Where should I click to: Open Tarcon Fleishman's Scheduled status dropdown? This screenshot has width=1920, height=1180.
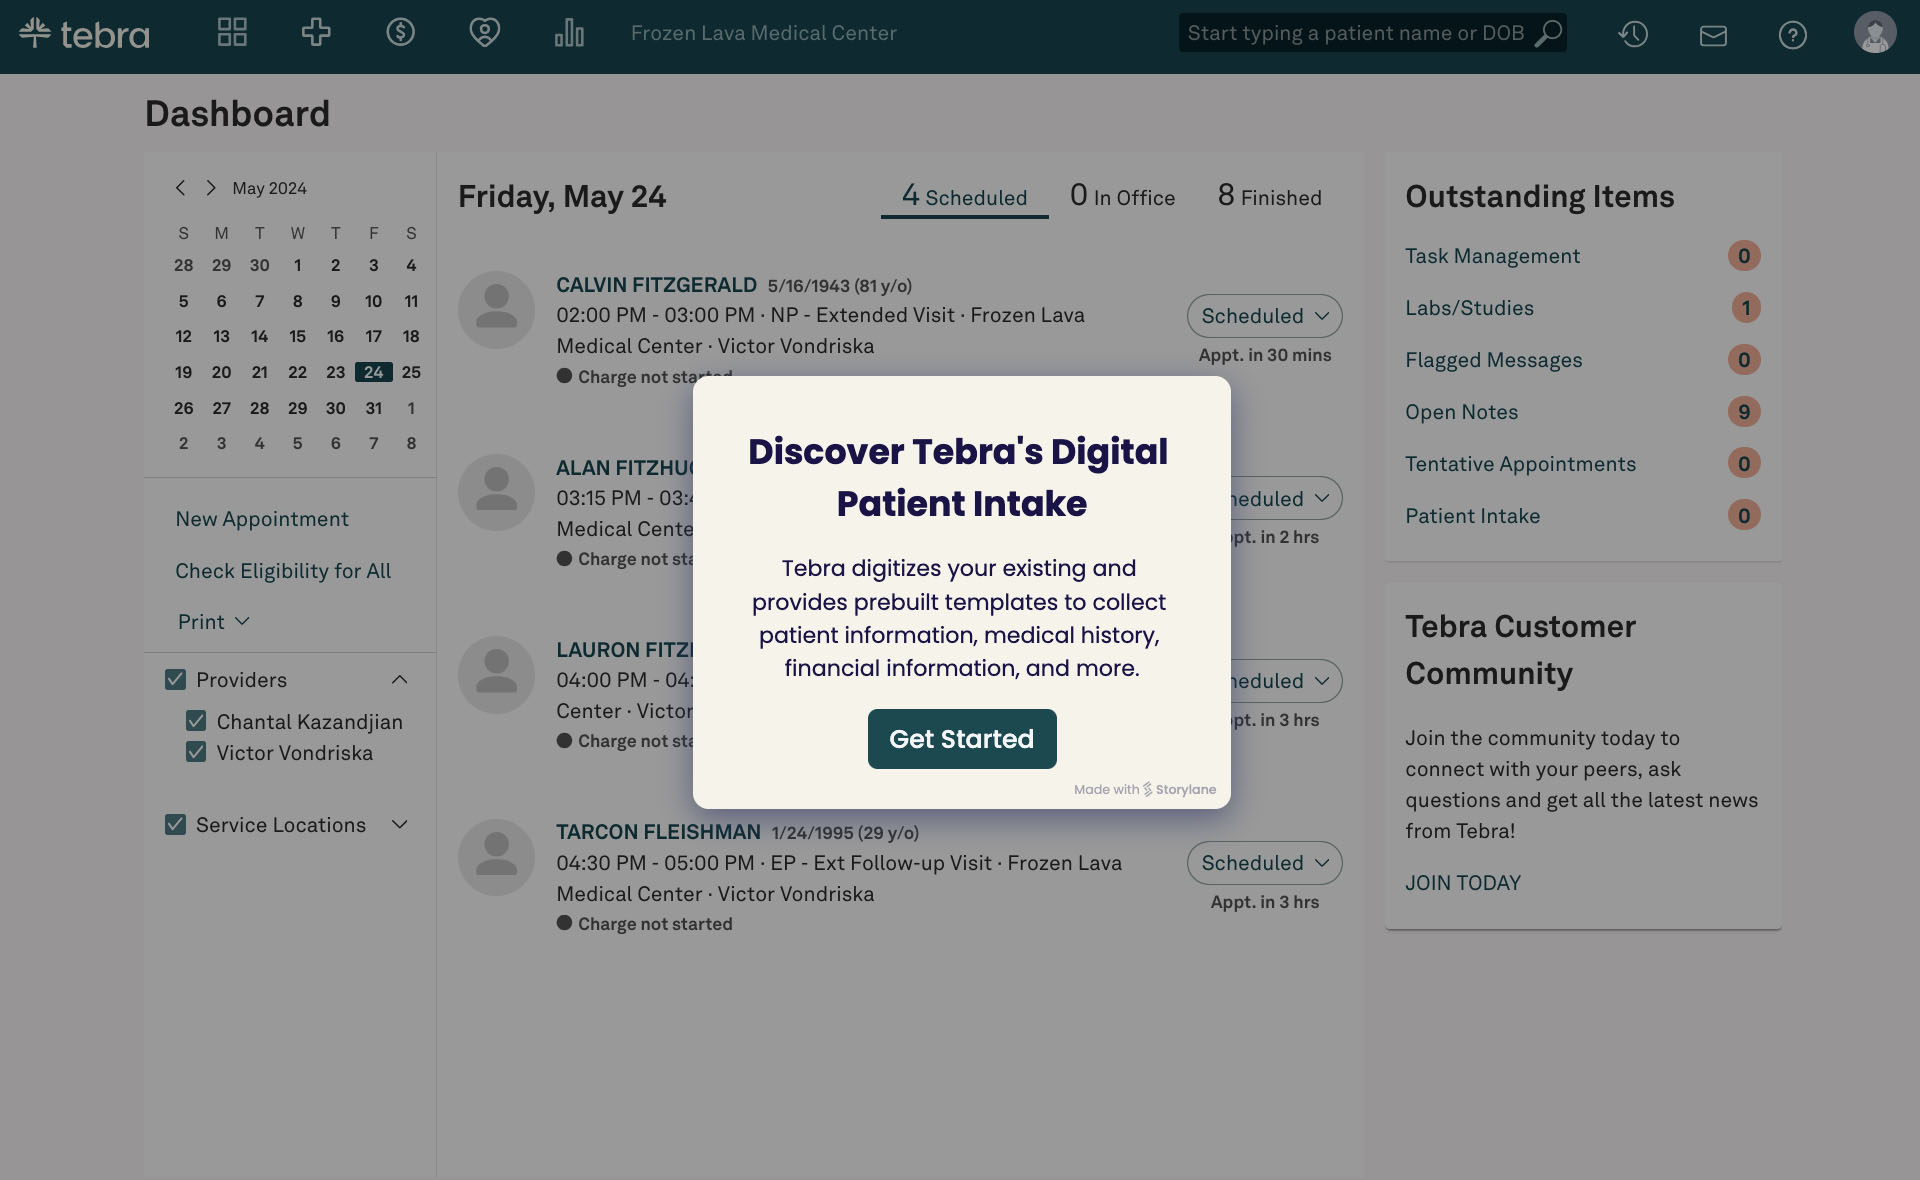1264,863
